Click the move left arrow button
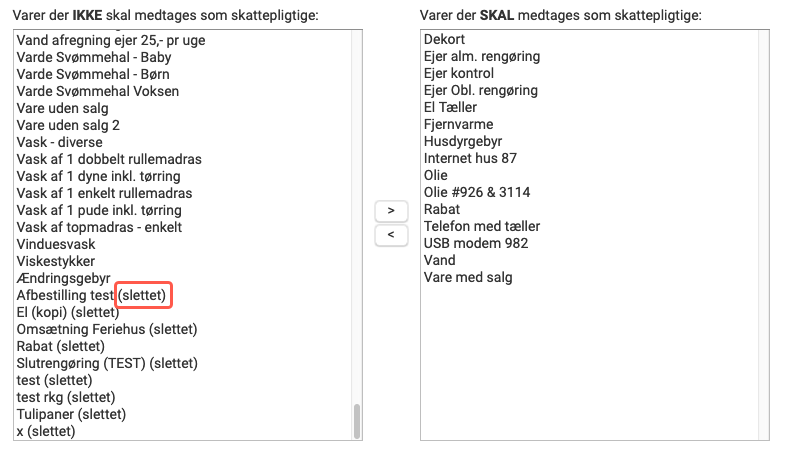This screenshot has width=789, height=449. coord(391,235)
